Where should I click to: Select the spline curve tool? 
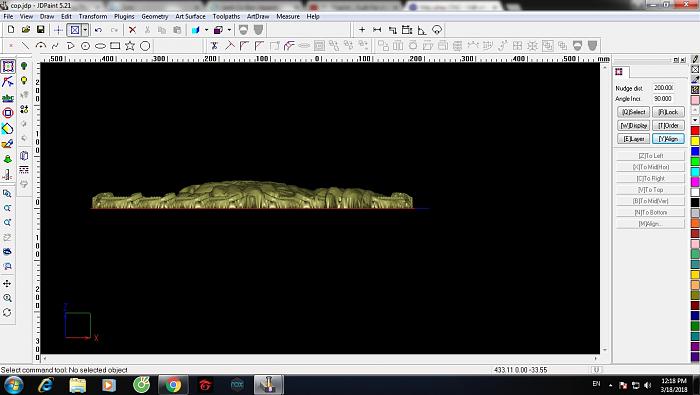(55, 46)
